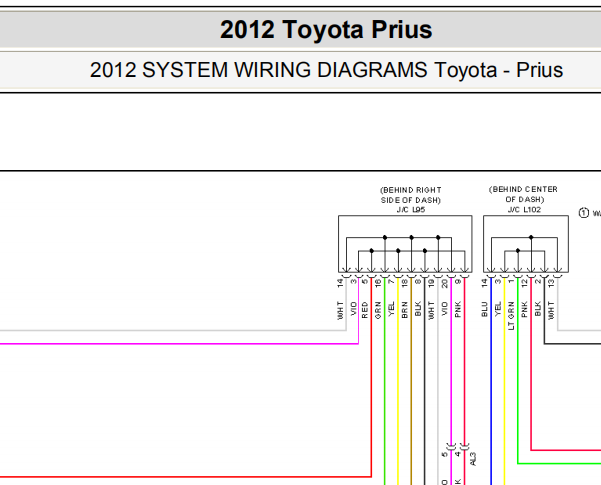This screenshot has height=485, width=601.
Task: Click the "(BEHIND RIGHT SIDE OF DASH)" note
Action: tap(411, 195)
